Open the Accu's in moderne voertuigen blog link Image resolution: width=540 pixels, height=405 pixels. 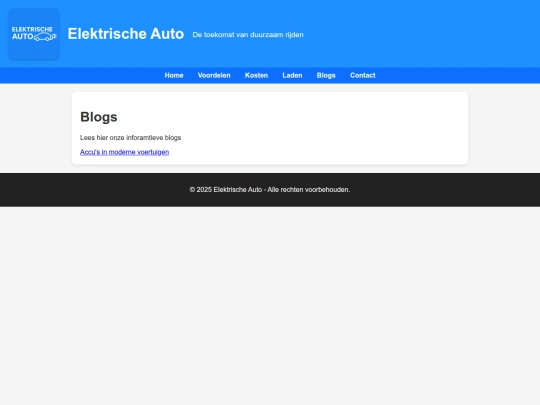coord(124,152)
